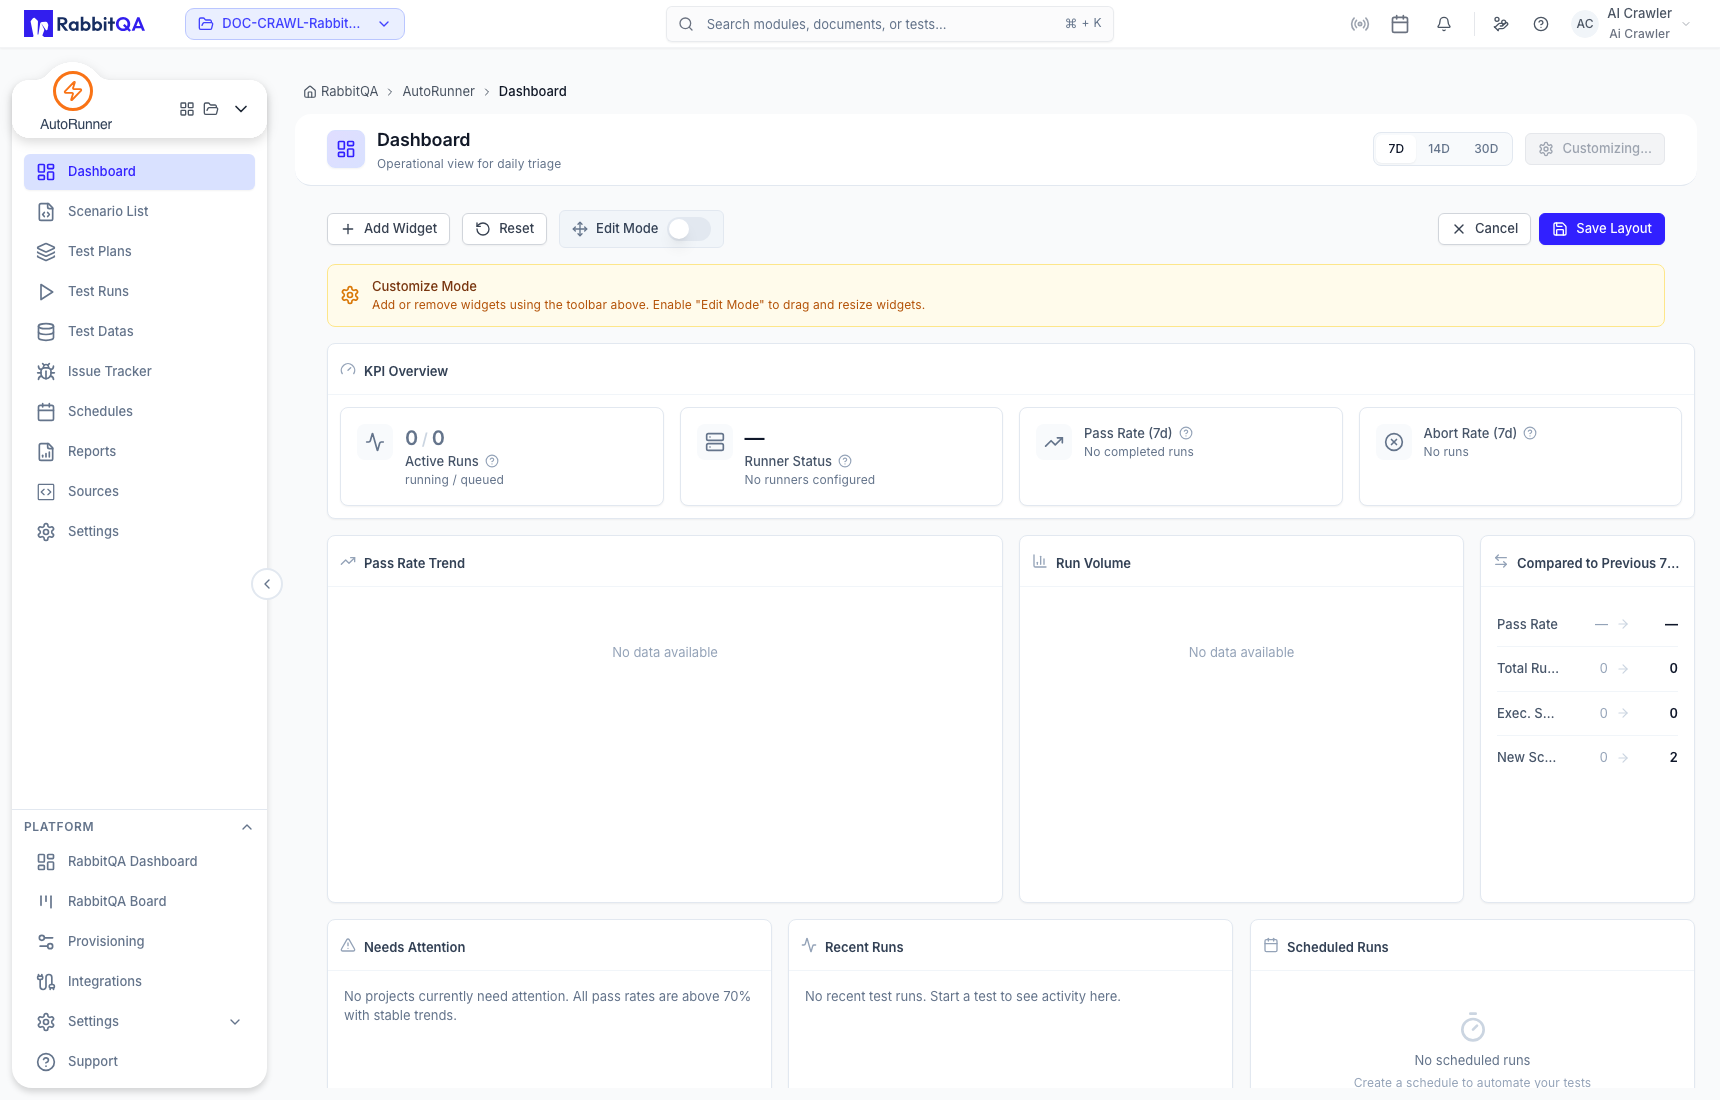Open the live broadcast signal icon
Image resolution: width=1720 pixels, height=1100 pixels.
[x=1360, y=24]
